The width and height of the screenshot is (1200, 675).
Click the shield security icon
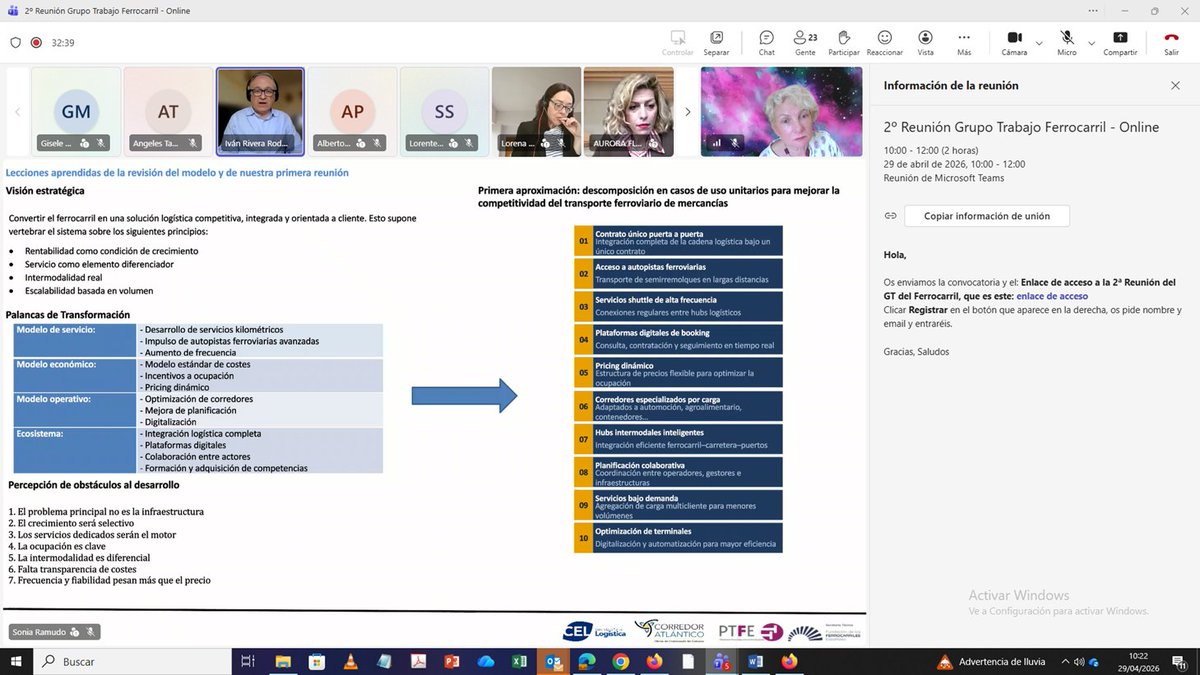point(15,43)
